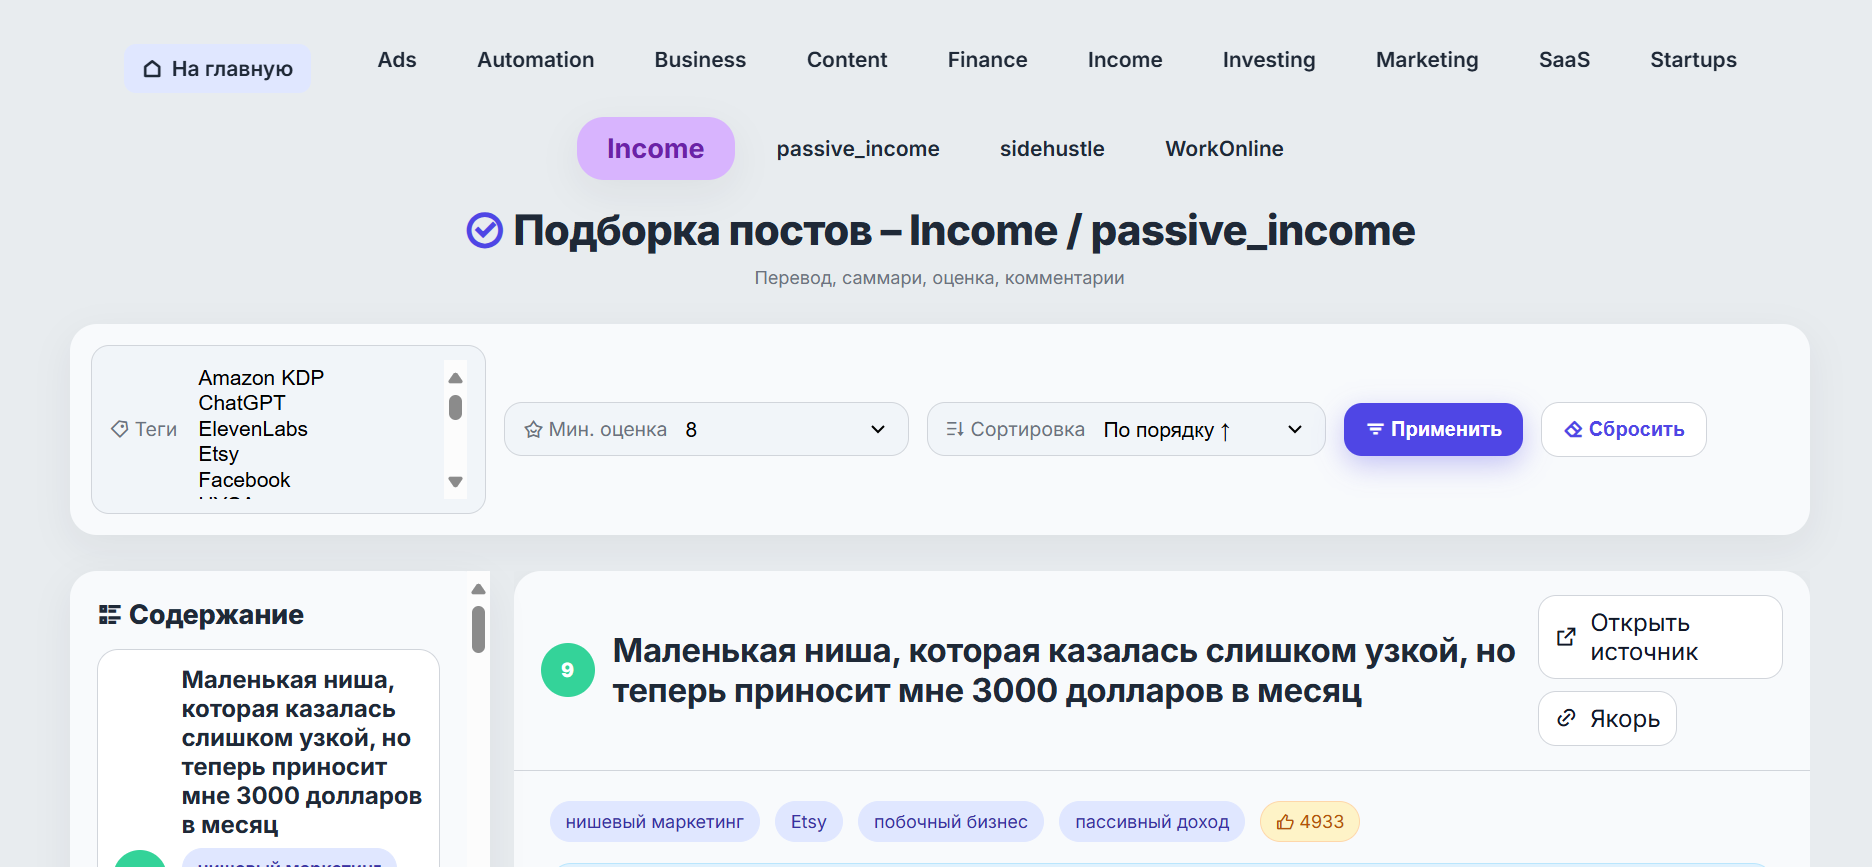Viewport: 1872px width, 867px height.
Task: Open the Marketing category
Action: coord(1426,60)
